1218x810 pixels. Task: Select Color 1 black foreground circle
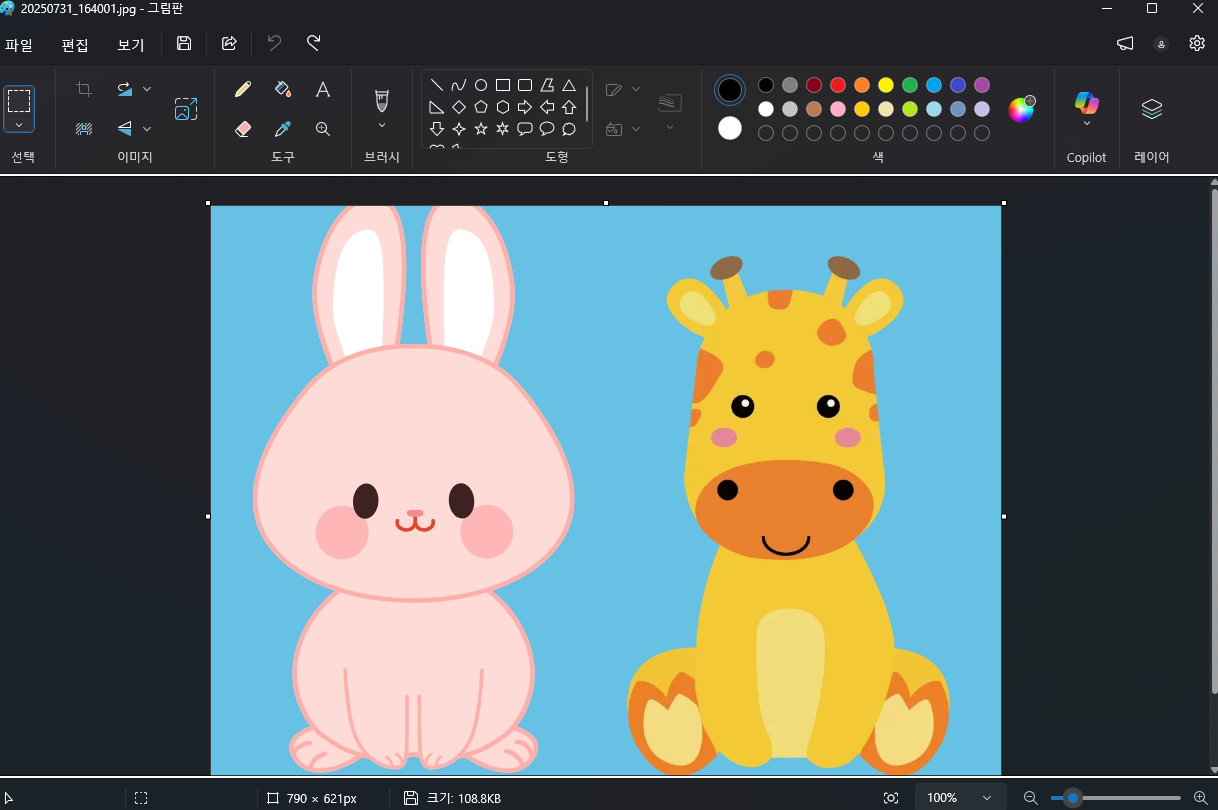coord(730,90)
